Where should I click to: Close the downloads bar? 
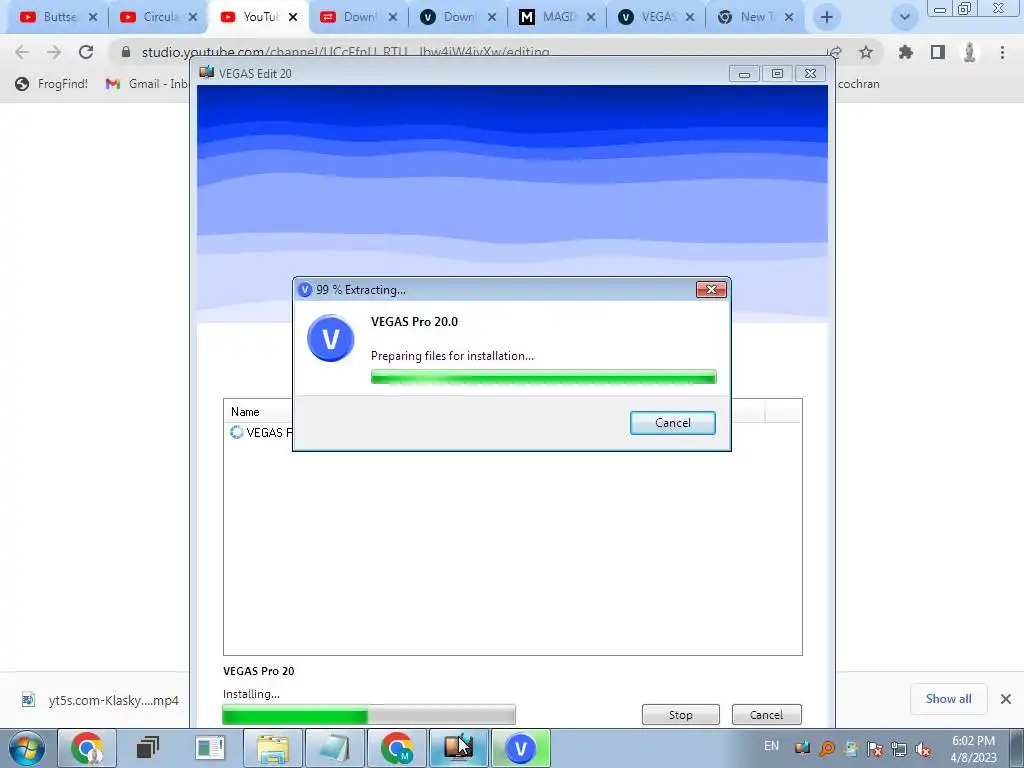(x=1006, y=699)
